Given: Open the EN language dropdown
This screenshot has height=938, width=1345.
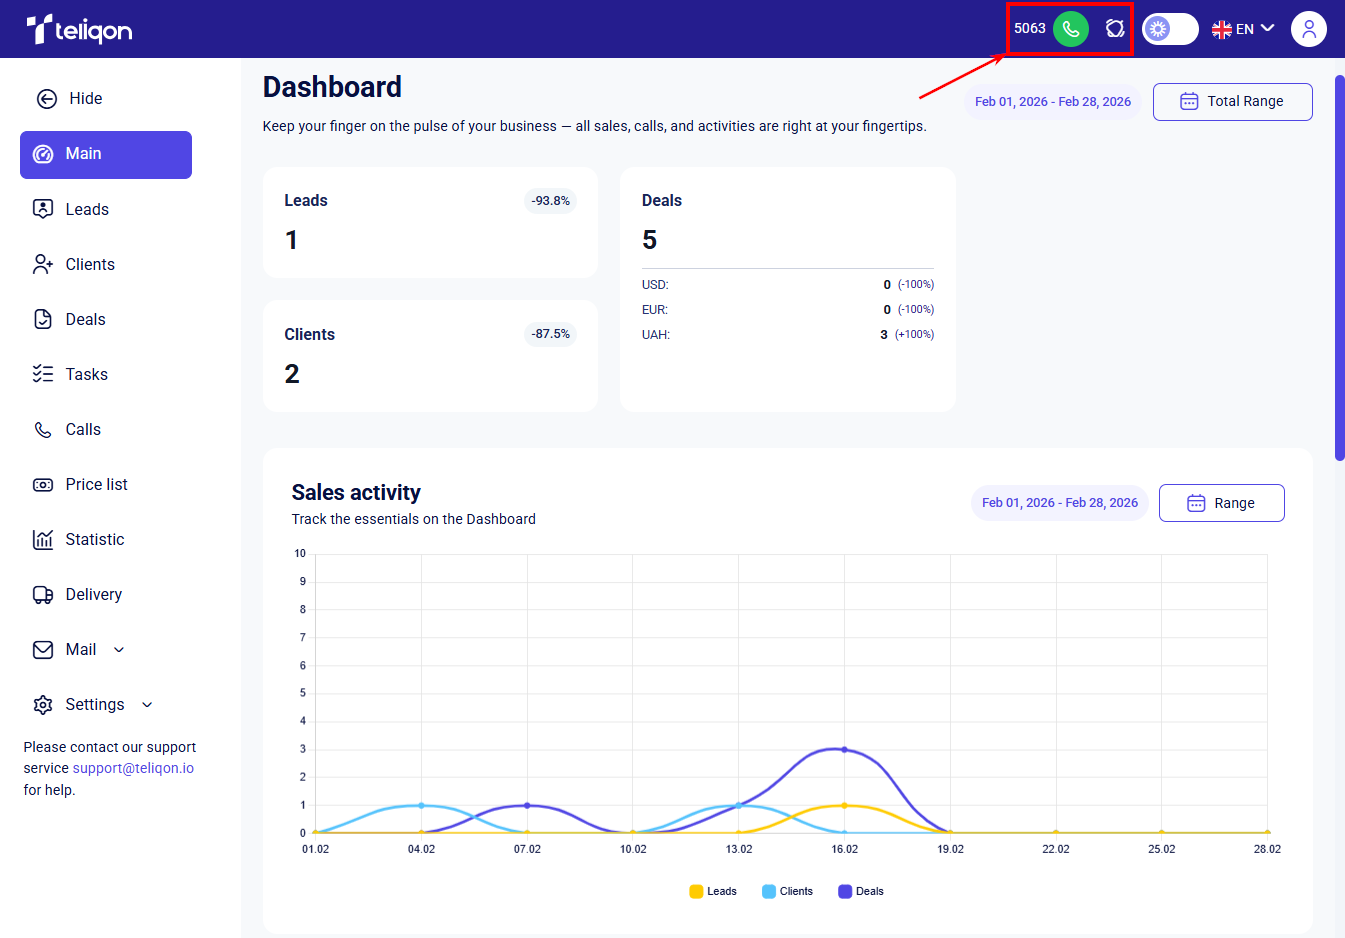Looking at the screenshot, I should pos(1243,29).
